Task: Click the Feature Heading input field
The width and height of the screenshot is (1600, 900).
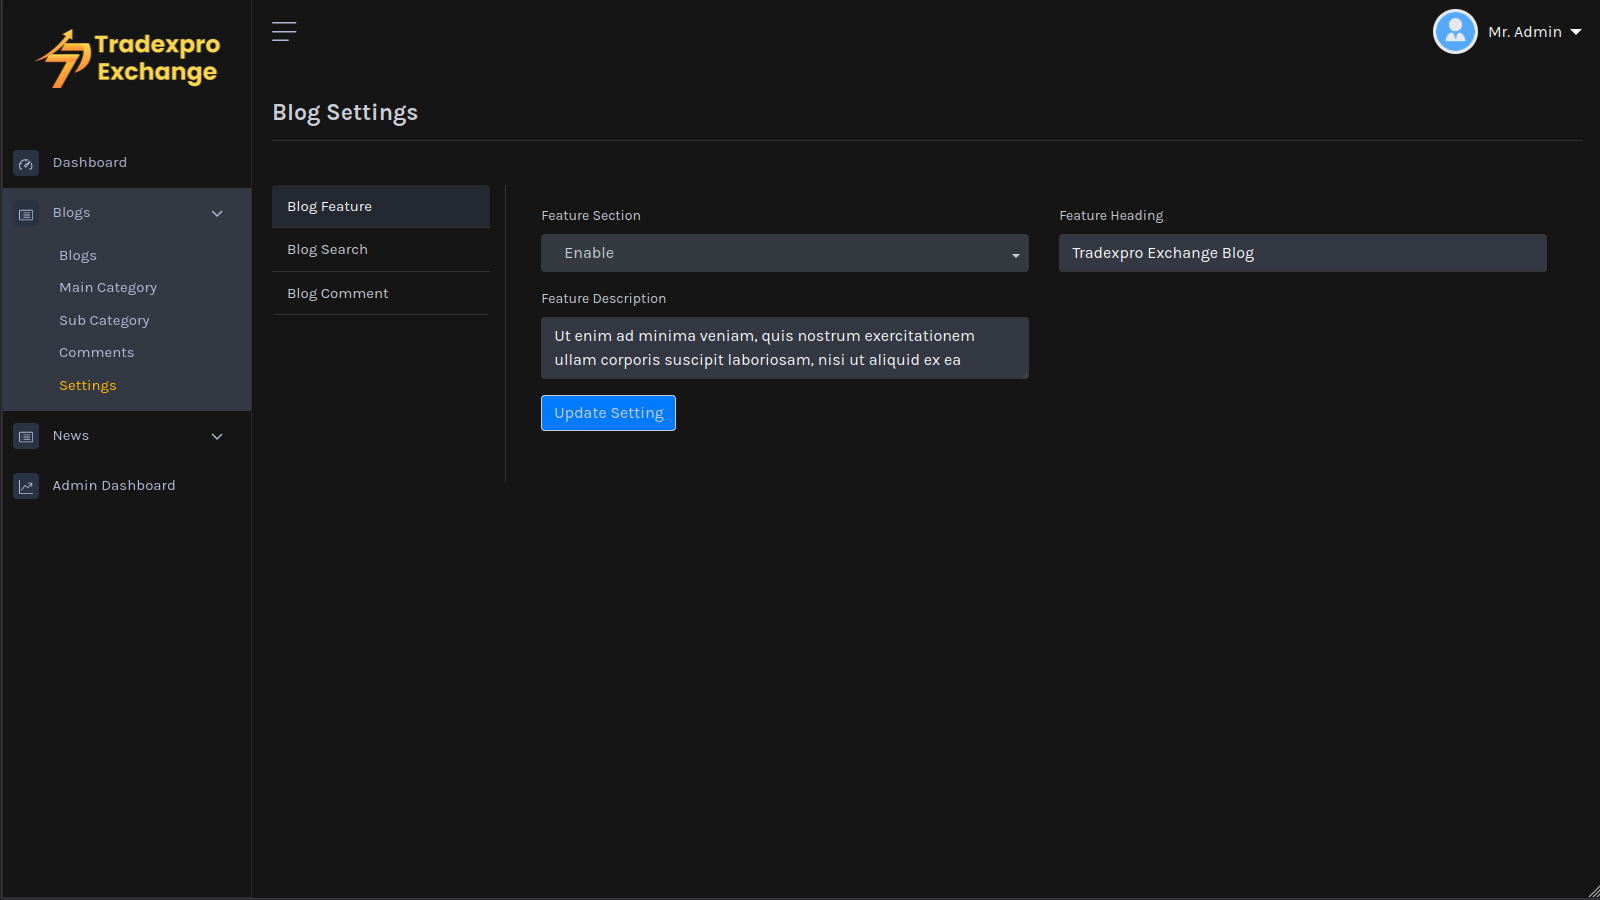Action: click(1302, 253)
